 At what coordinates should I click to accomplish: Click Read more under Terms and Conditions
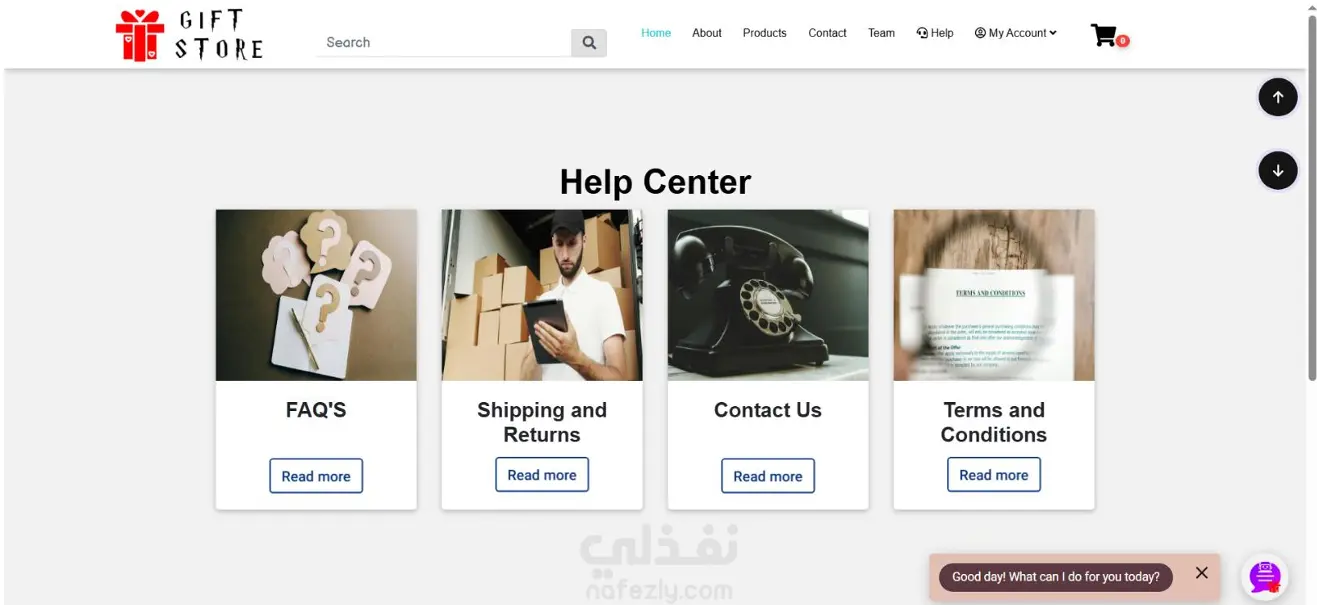(994, 475)
